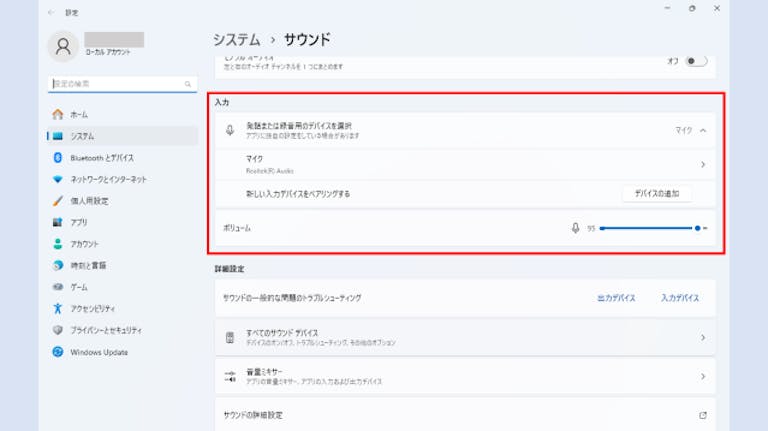Collapse the input device selection chevron

pyautogui.click(x=703, y=130)
